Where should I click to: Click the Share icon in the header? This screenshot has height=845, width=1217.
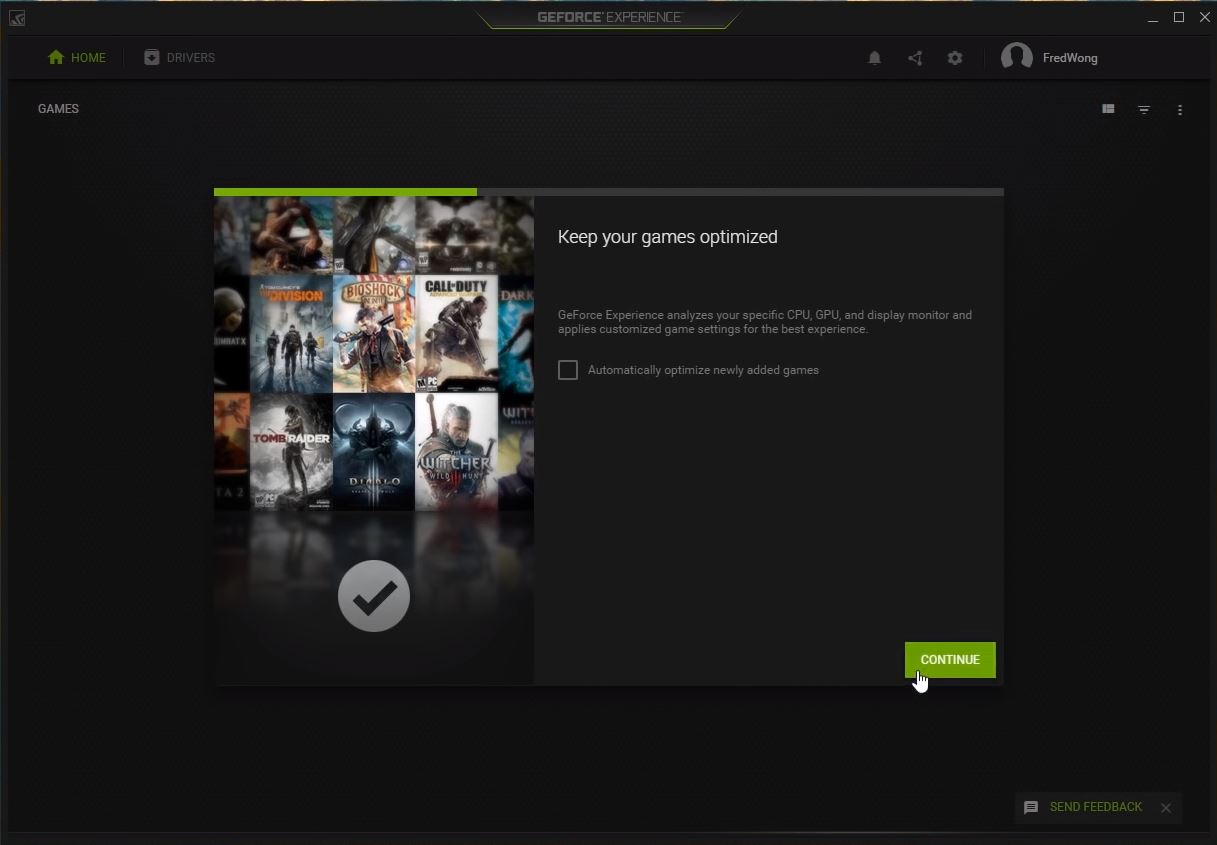tap(914, 58)
